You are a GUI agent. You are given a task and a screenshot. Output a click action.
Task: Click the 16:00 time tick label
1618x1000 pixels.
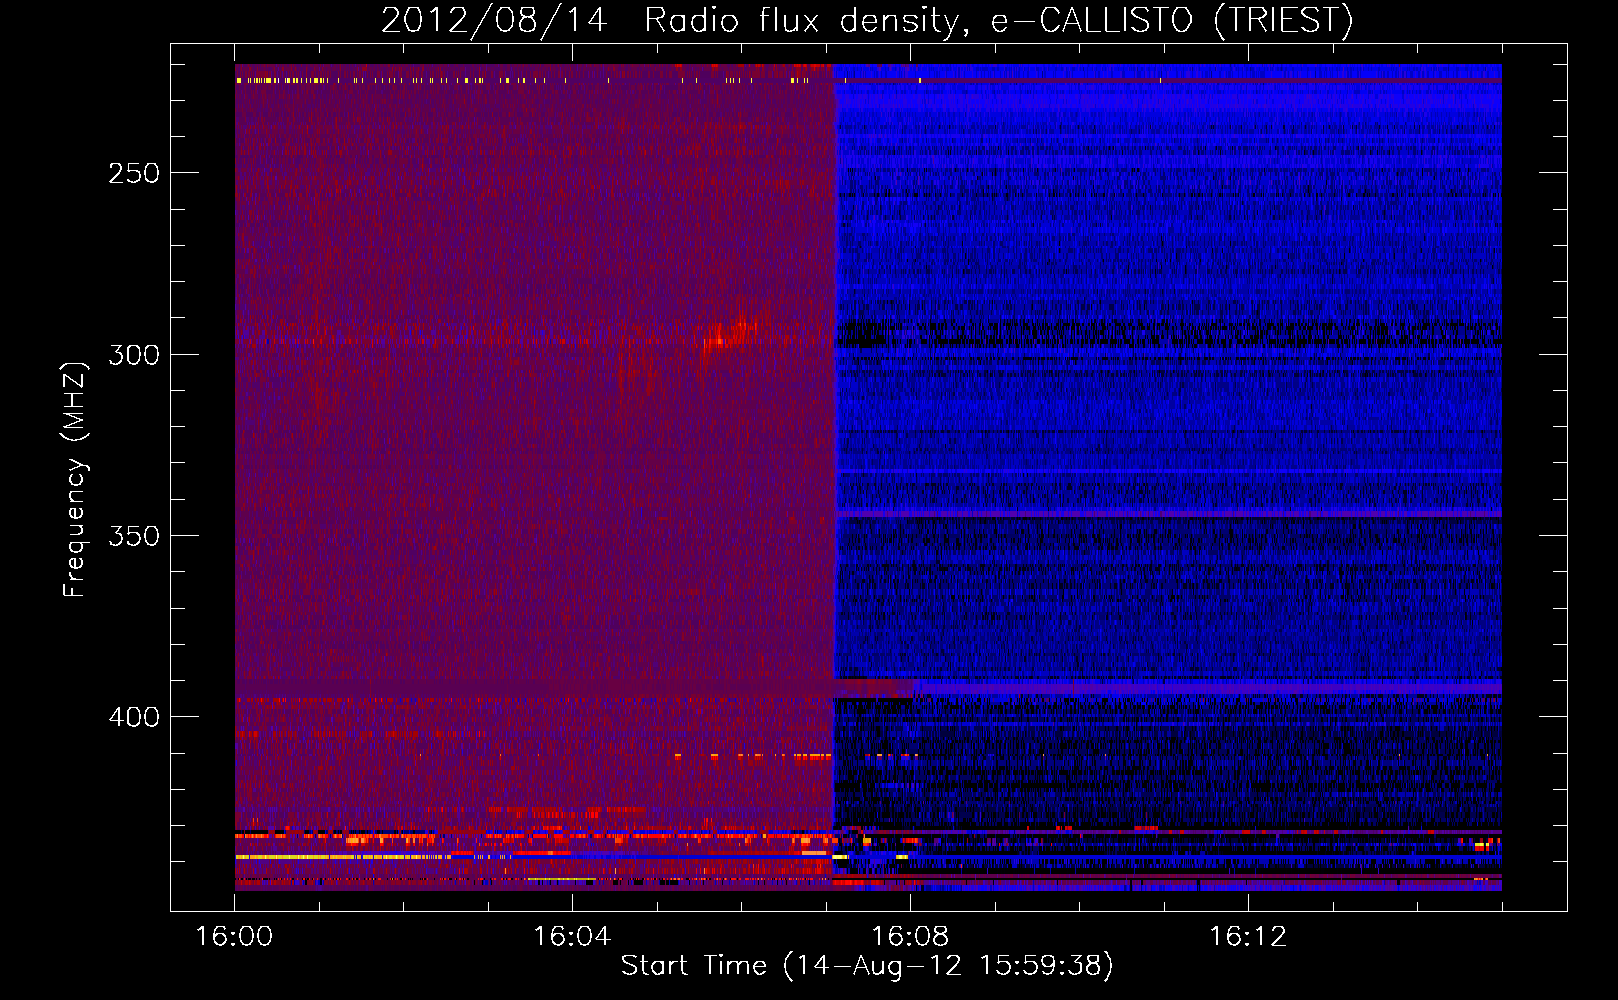(x=234, y=936)
